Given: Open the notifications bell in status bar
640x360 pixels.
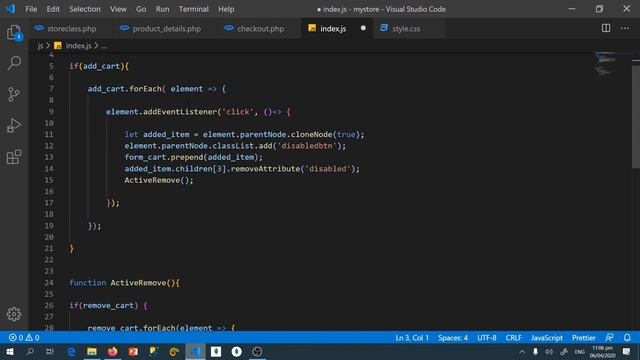Looking at the screenshot, I should (627, 338).
